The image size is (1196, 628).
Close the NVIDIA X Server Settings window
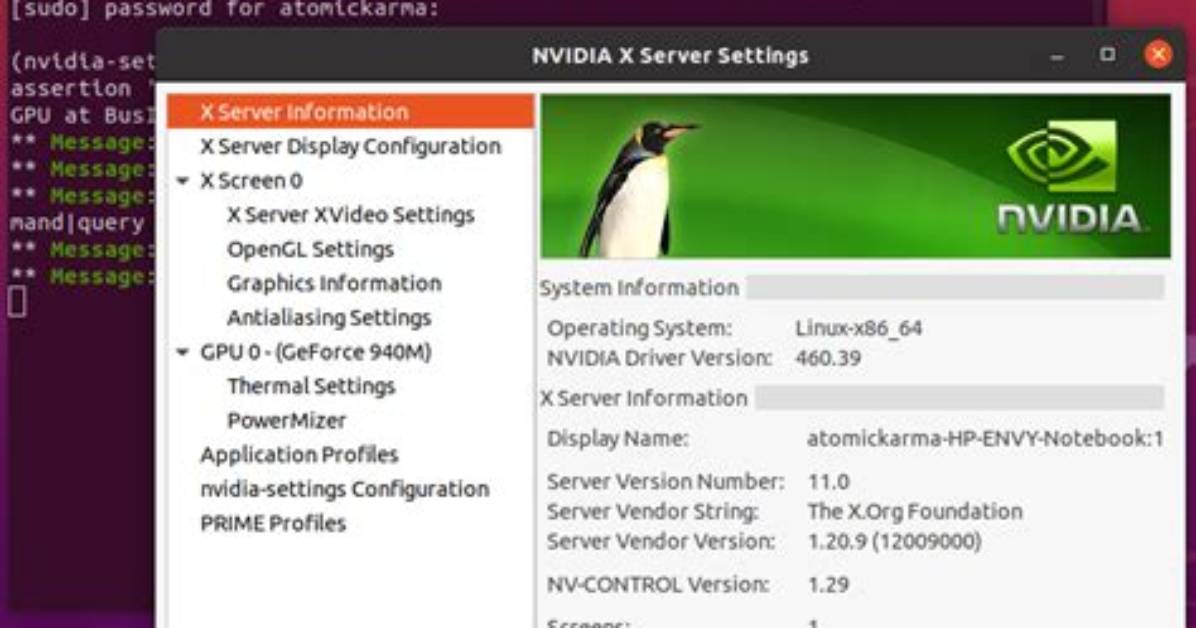coord(1158,55)
